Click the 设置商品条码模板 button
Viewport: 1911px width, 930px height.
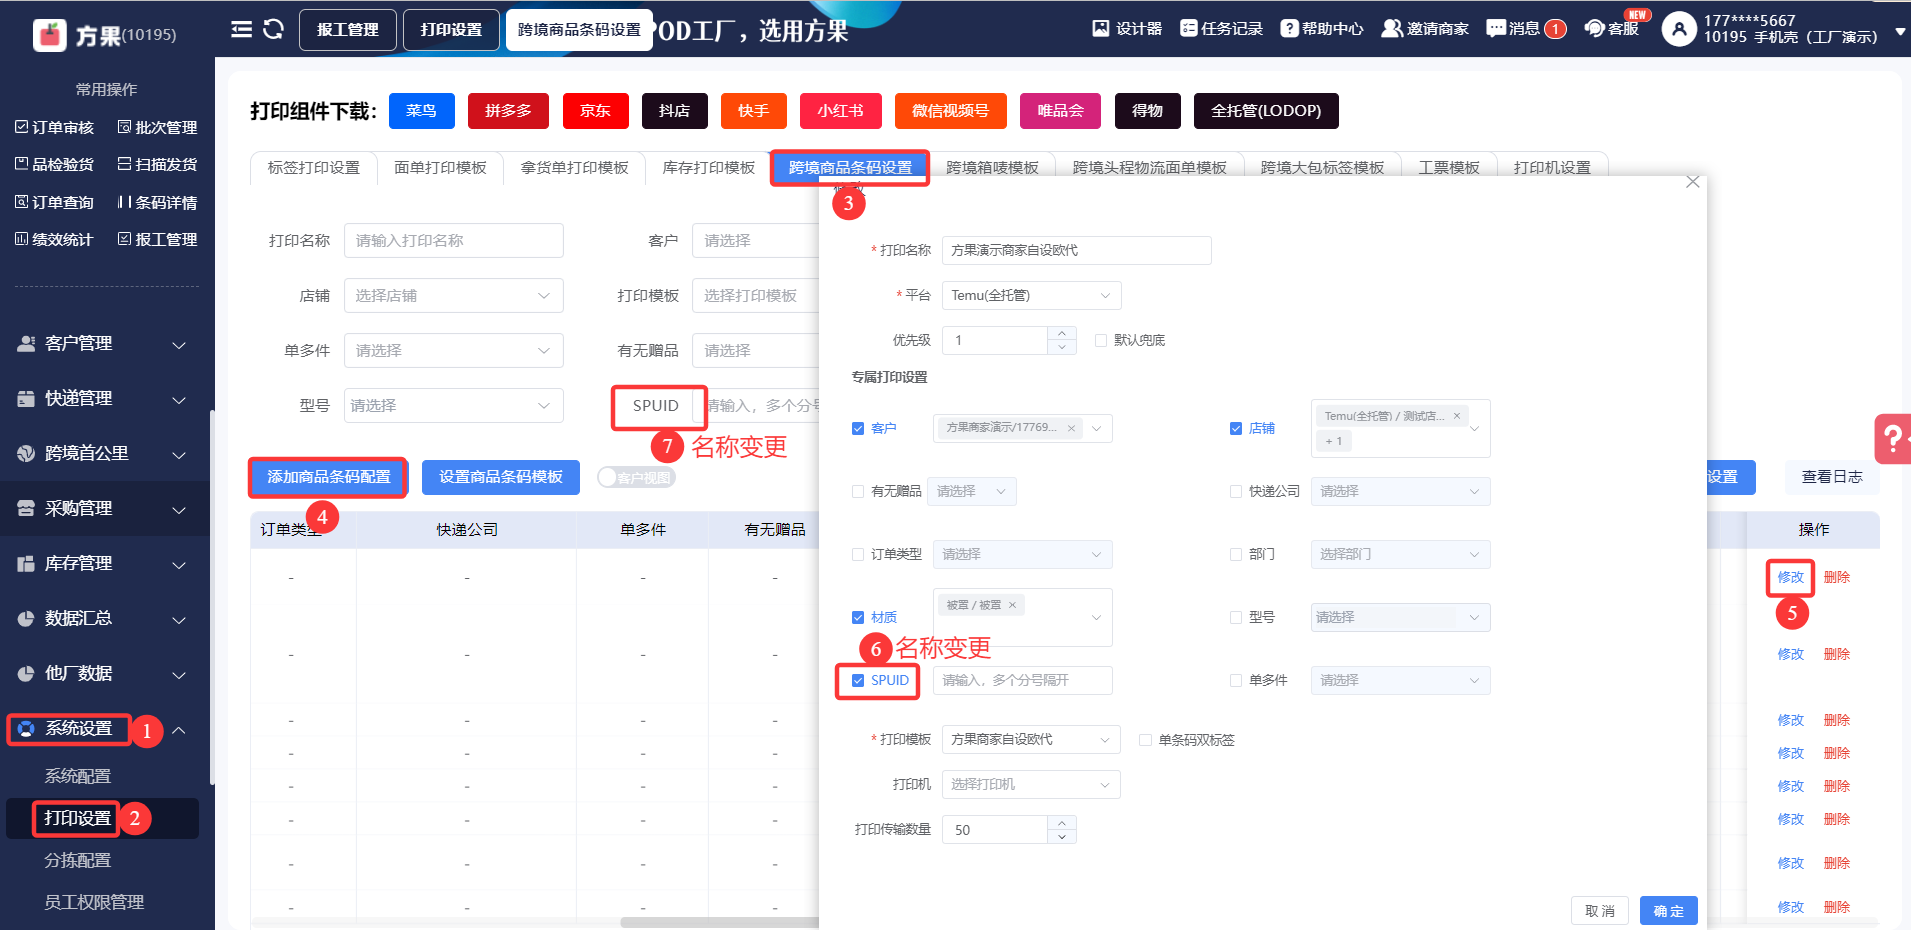coord(501,477)
